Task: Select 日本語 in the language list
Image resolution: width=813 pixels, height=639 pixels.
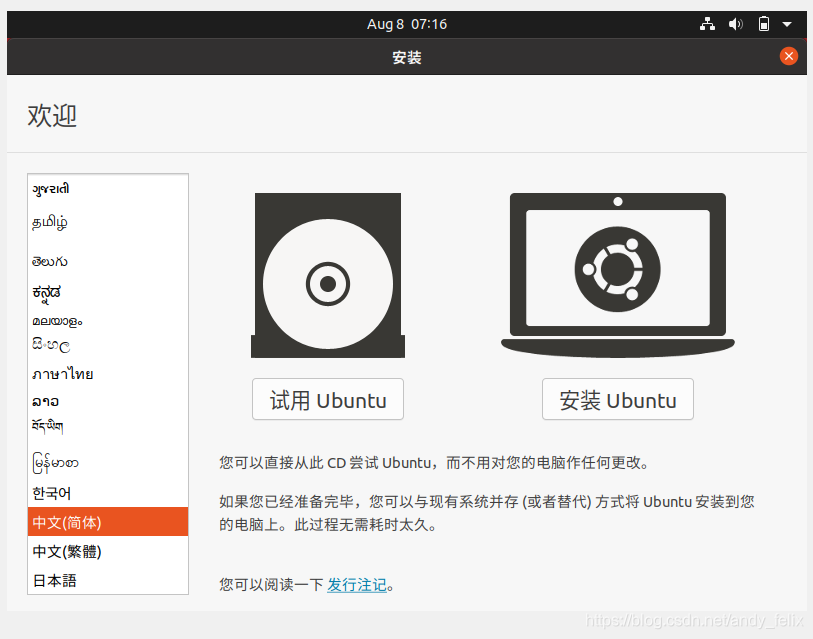Action: [x=108, y=580]
